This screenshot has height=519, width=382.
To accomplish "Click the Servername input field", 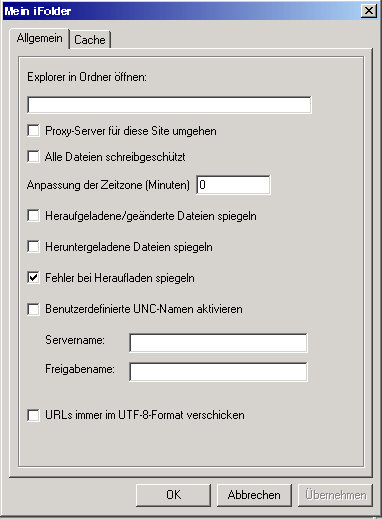I will click(x=218, y=343).
